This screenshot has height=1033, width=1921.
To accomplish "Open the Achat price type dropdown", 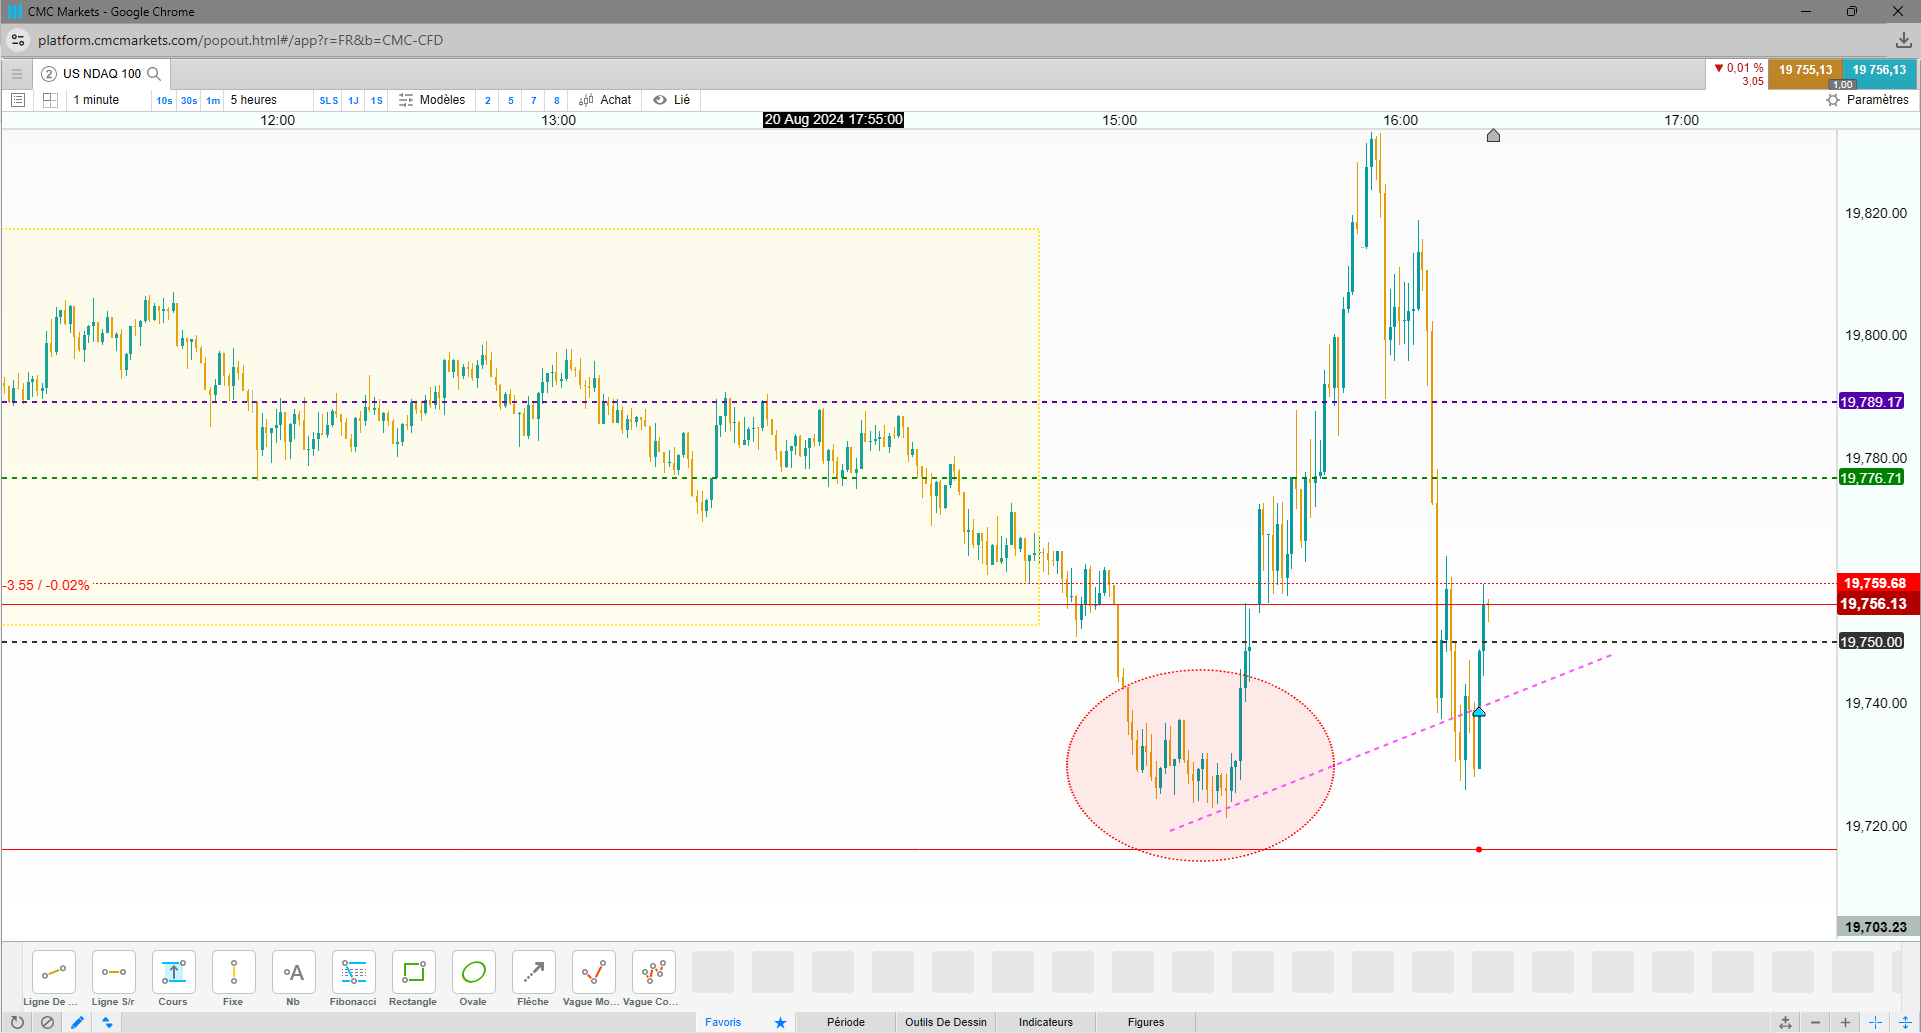I will pos(605,100).
